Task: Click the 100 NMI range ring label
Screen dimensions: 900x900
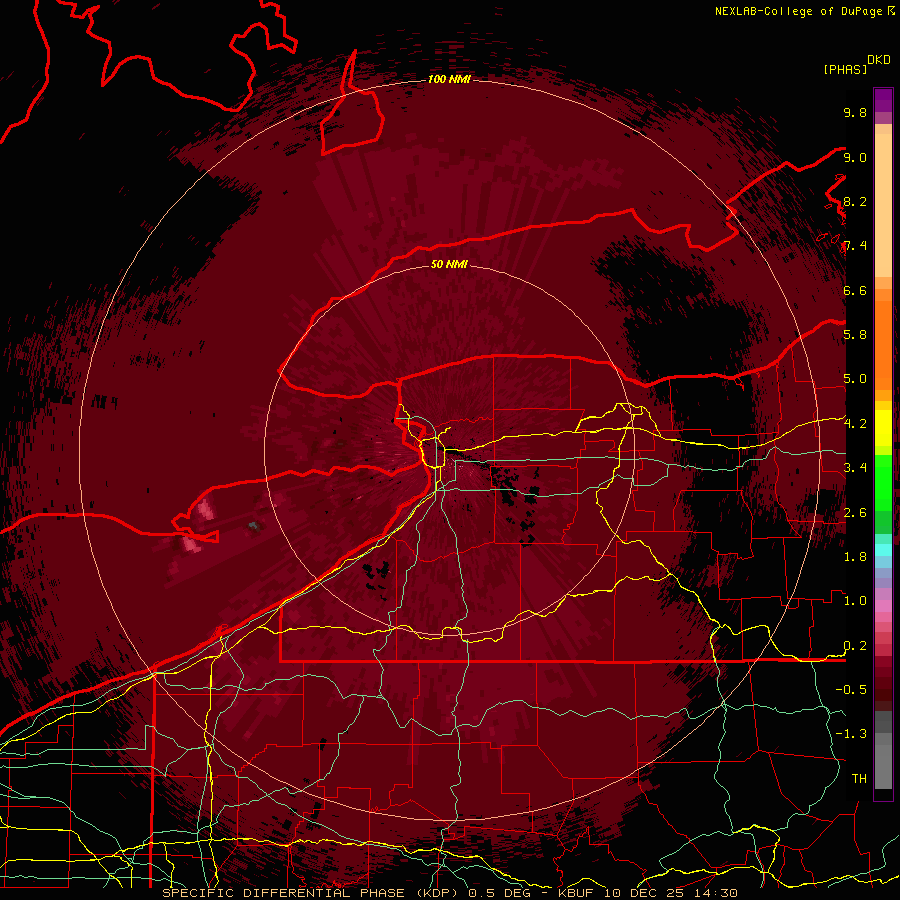Action: [449, 79]
